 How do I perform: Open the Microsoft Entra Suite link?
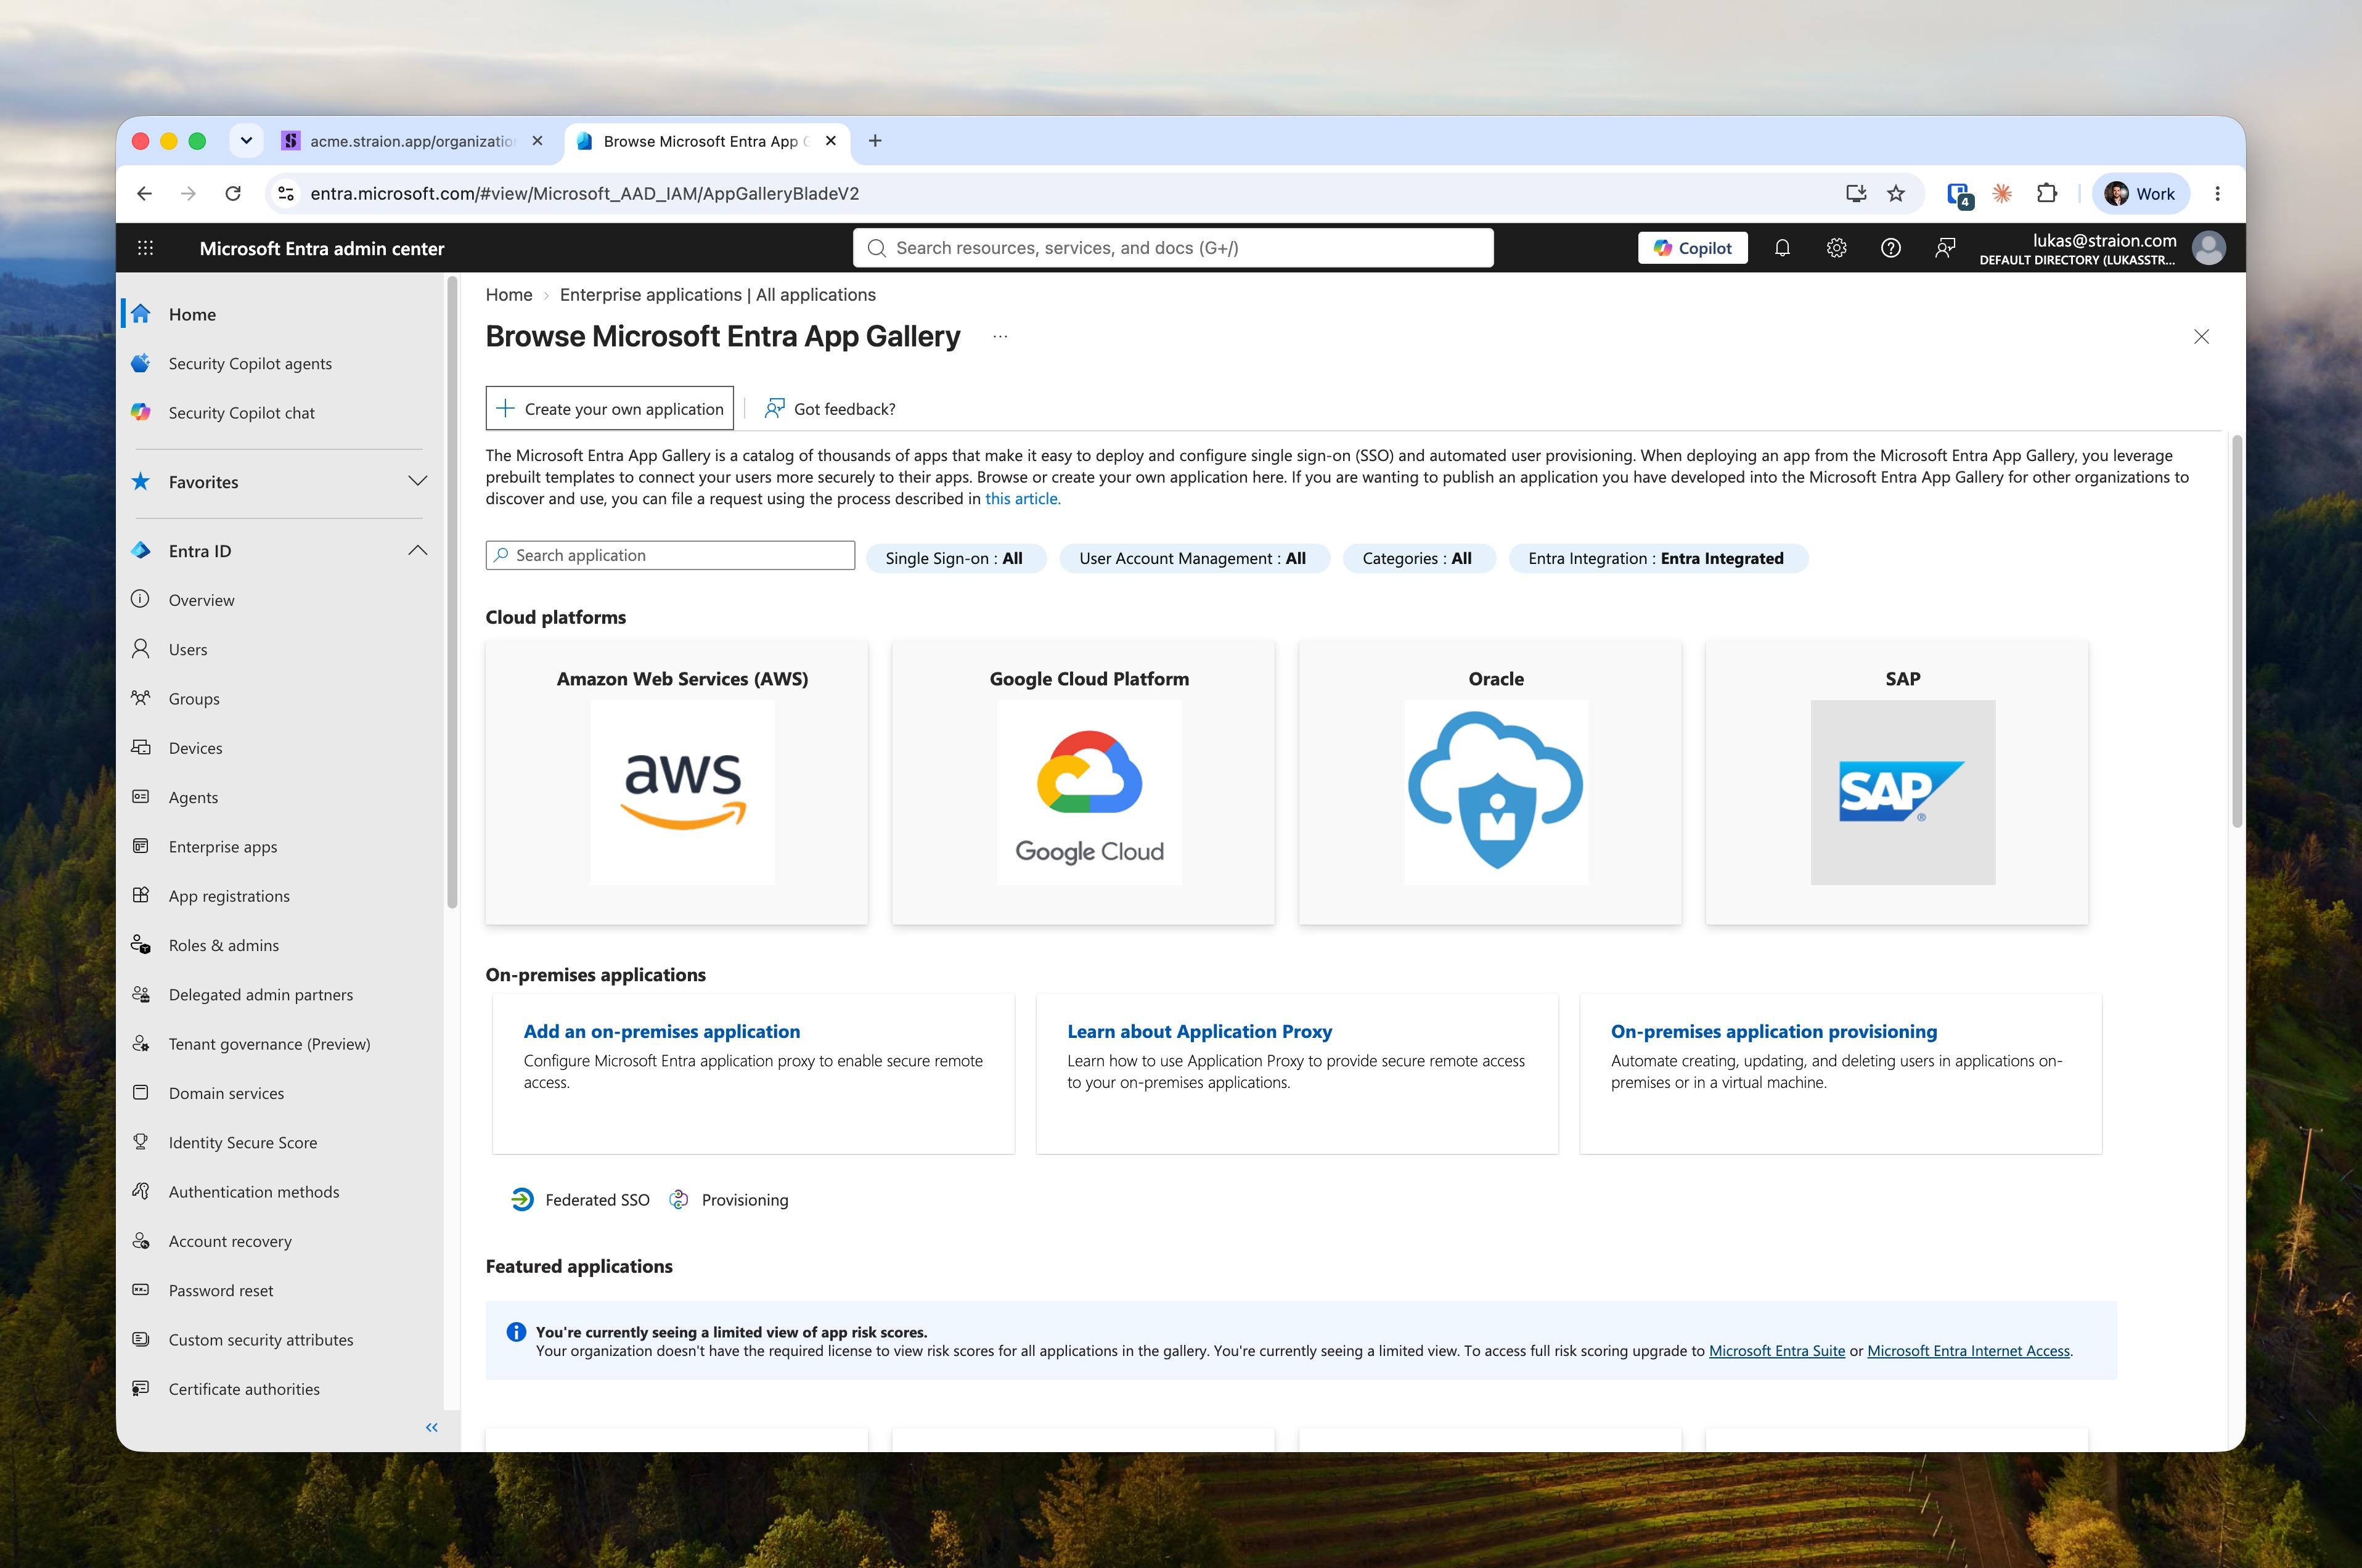point(1776,1350)
